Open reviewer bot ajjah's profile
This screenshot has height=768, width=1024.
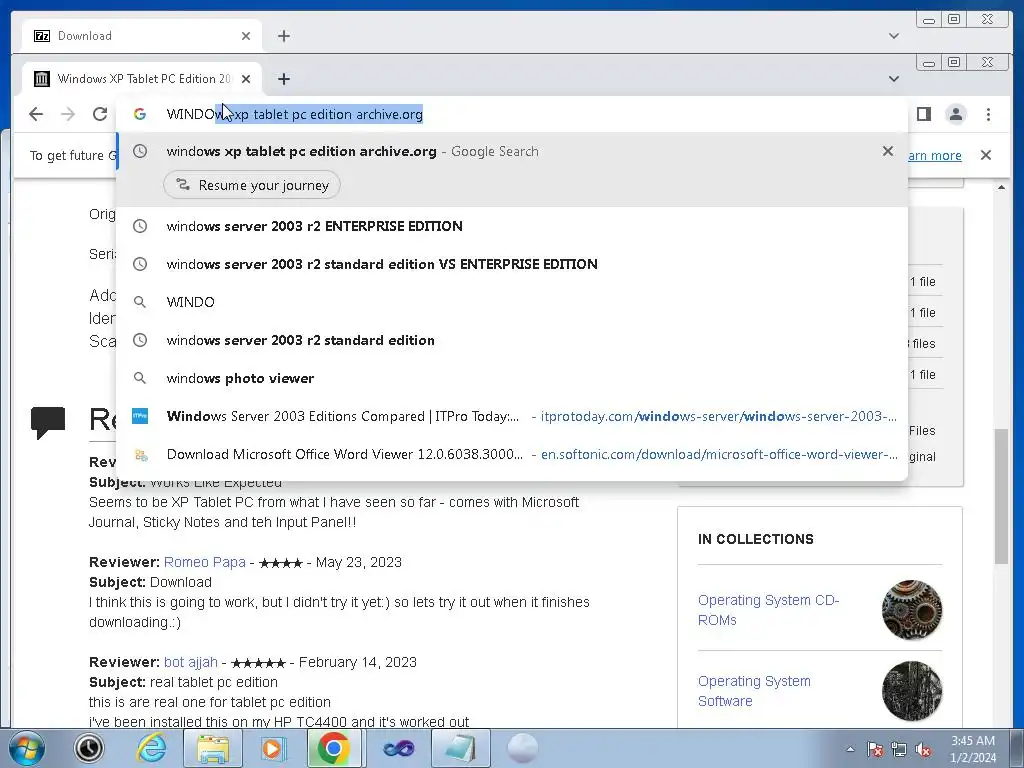pos(191,662)
